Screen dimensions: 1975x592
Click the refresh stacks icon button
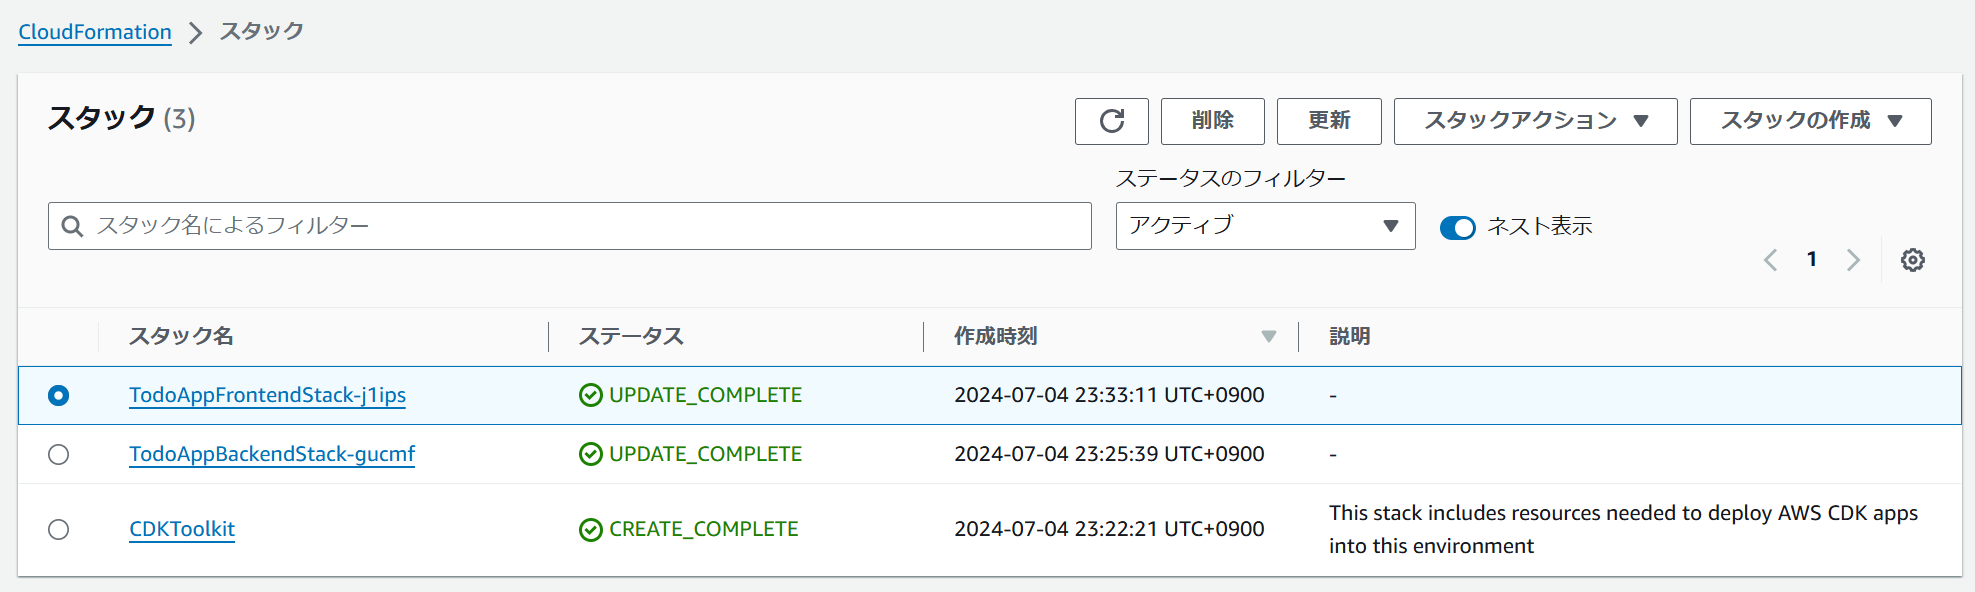[x=1111, y=121]
